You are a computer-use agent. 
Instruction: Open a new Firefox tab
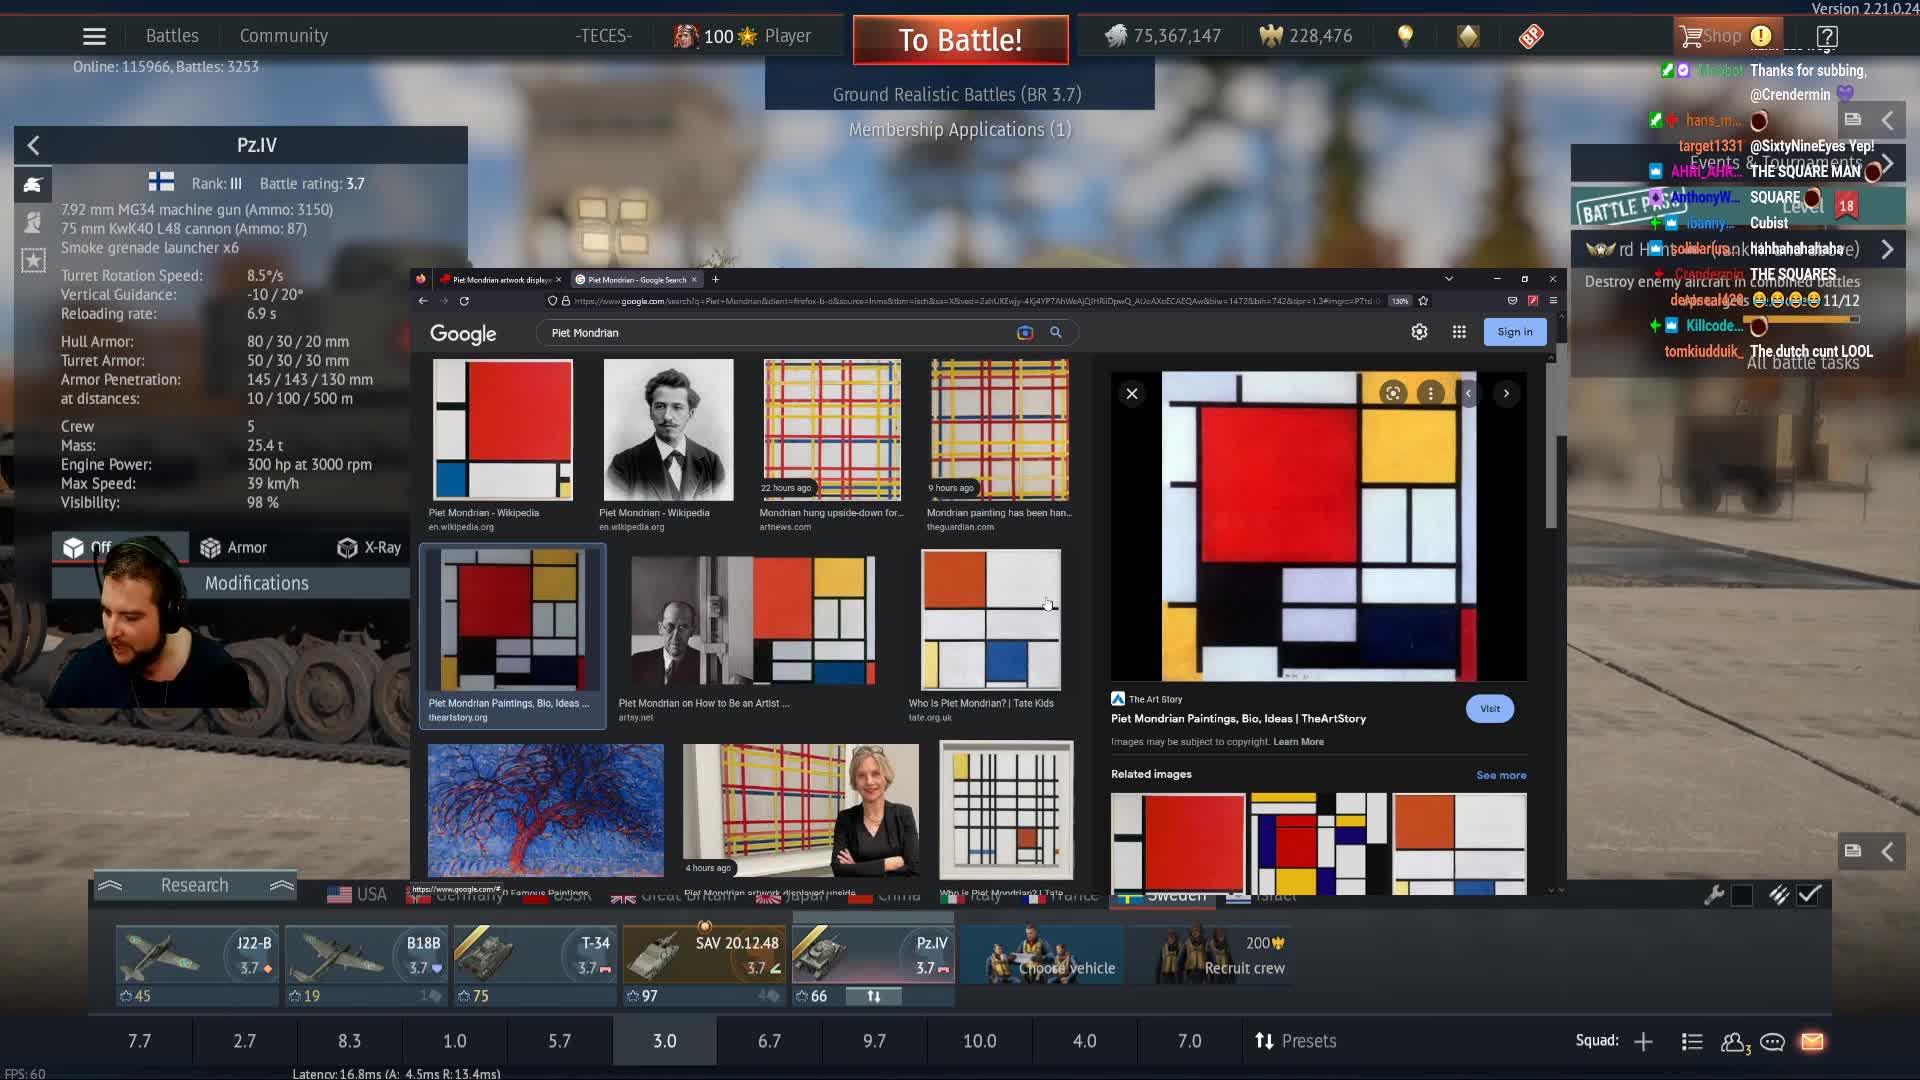coord(715,279)
